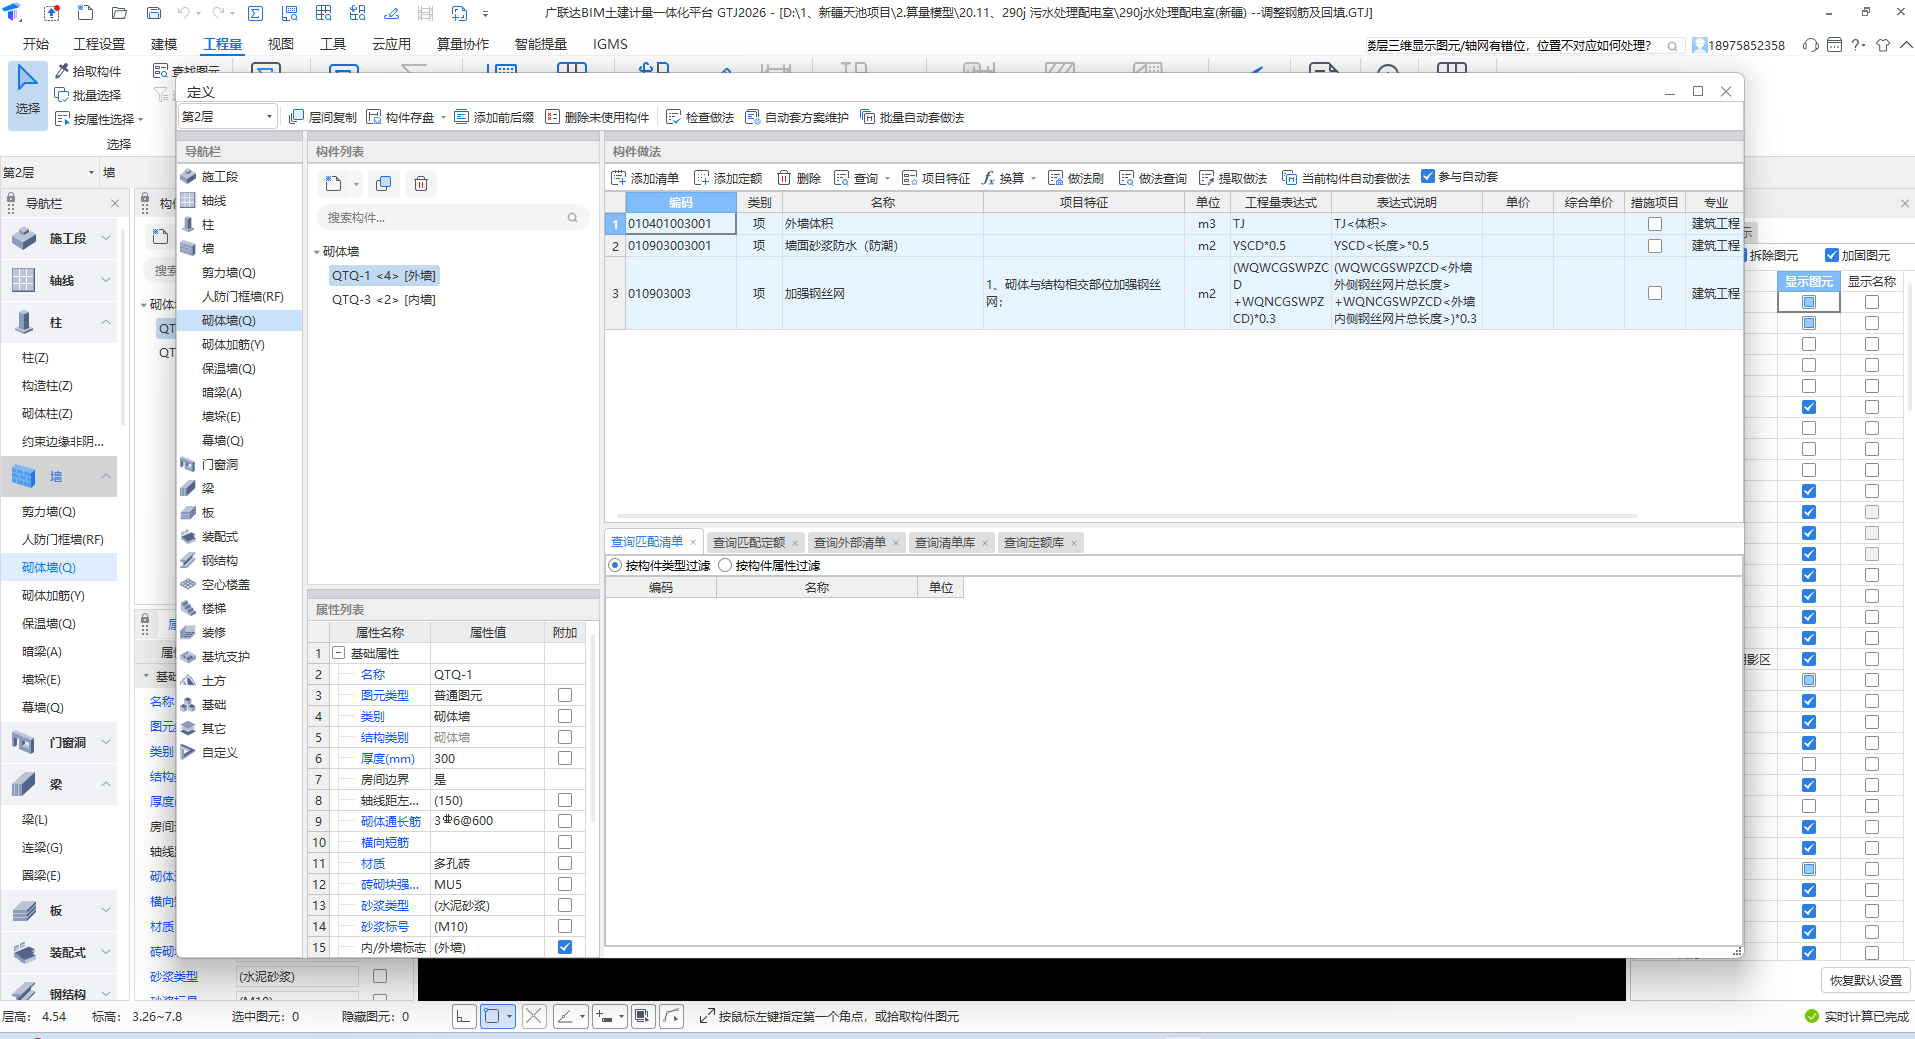Click 检查做法 in the 定义 toolbar
Image resolution: width=1915 pixels, height=1039 pixels.
700,117
